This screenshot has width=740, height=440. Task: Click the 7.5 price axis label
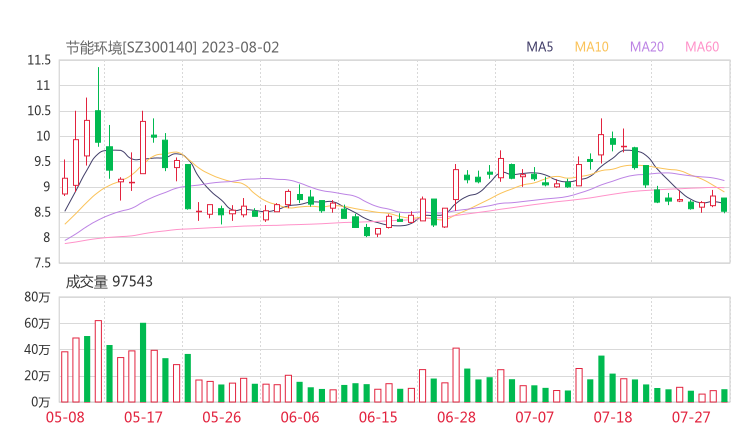pyautogui.click(x=40, y=263)
